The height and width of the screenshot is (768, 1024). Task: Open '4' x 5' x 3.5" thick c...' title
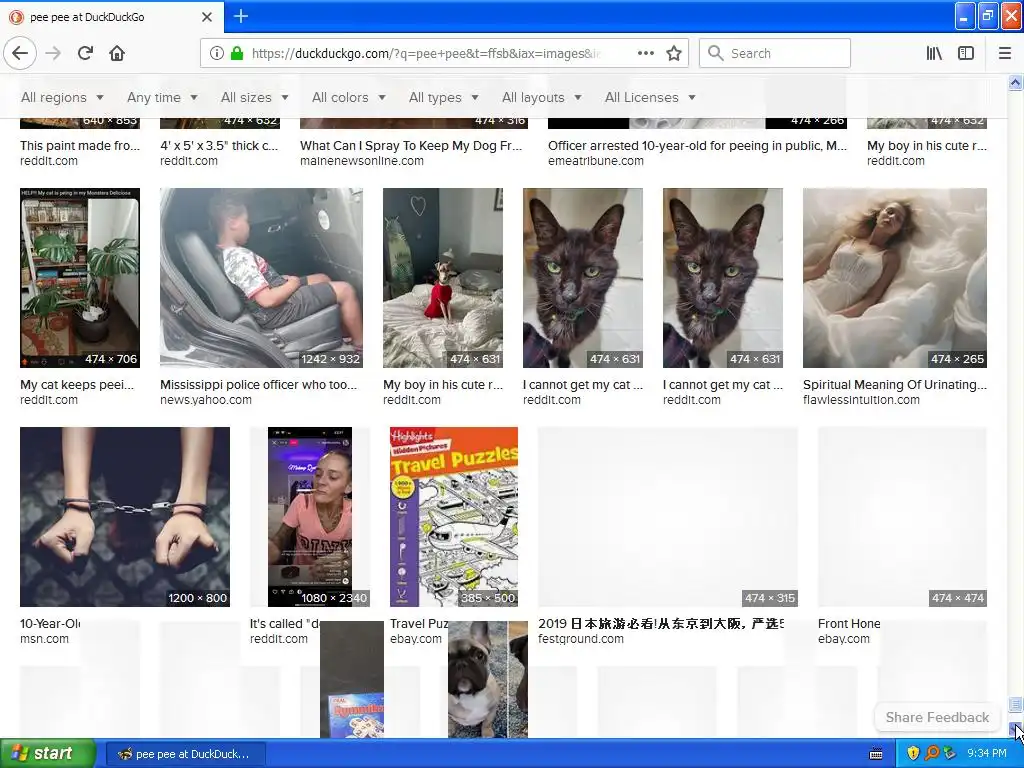point(219,146)
